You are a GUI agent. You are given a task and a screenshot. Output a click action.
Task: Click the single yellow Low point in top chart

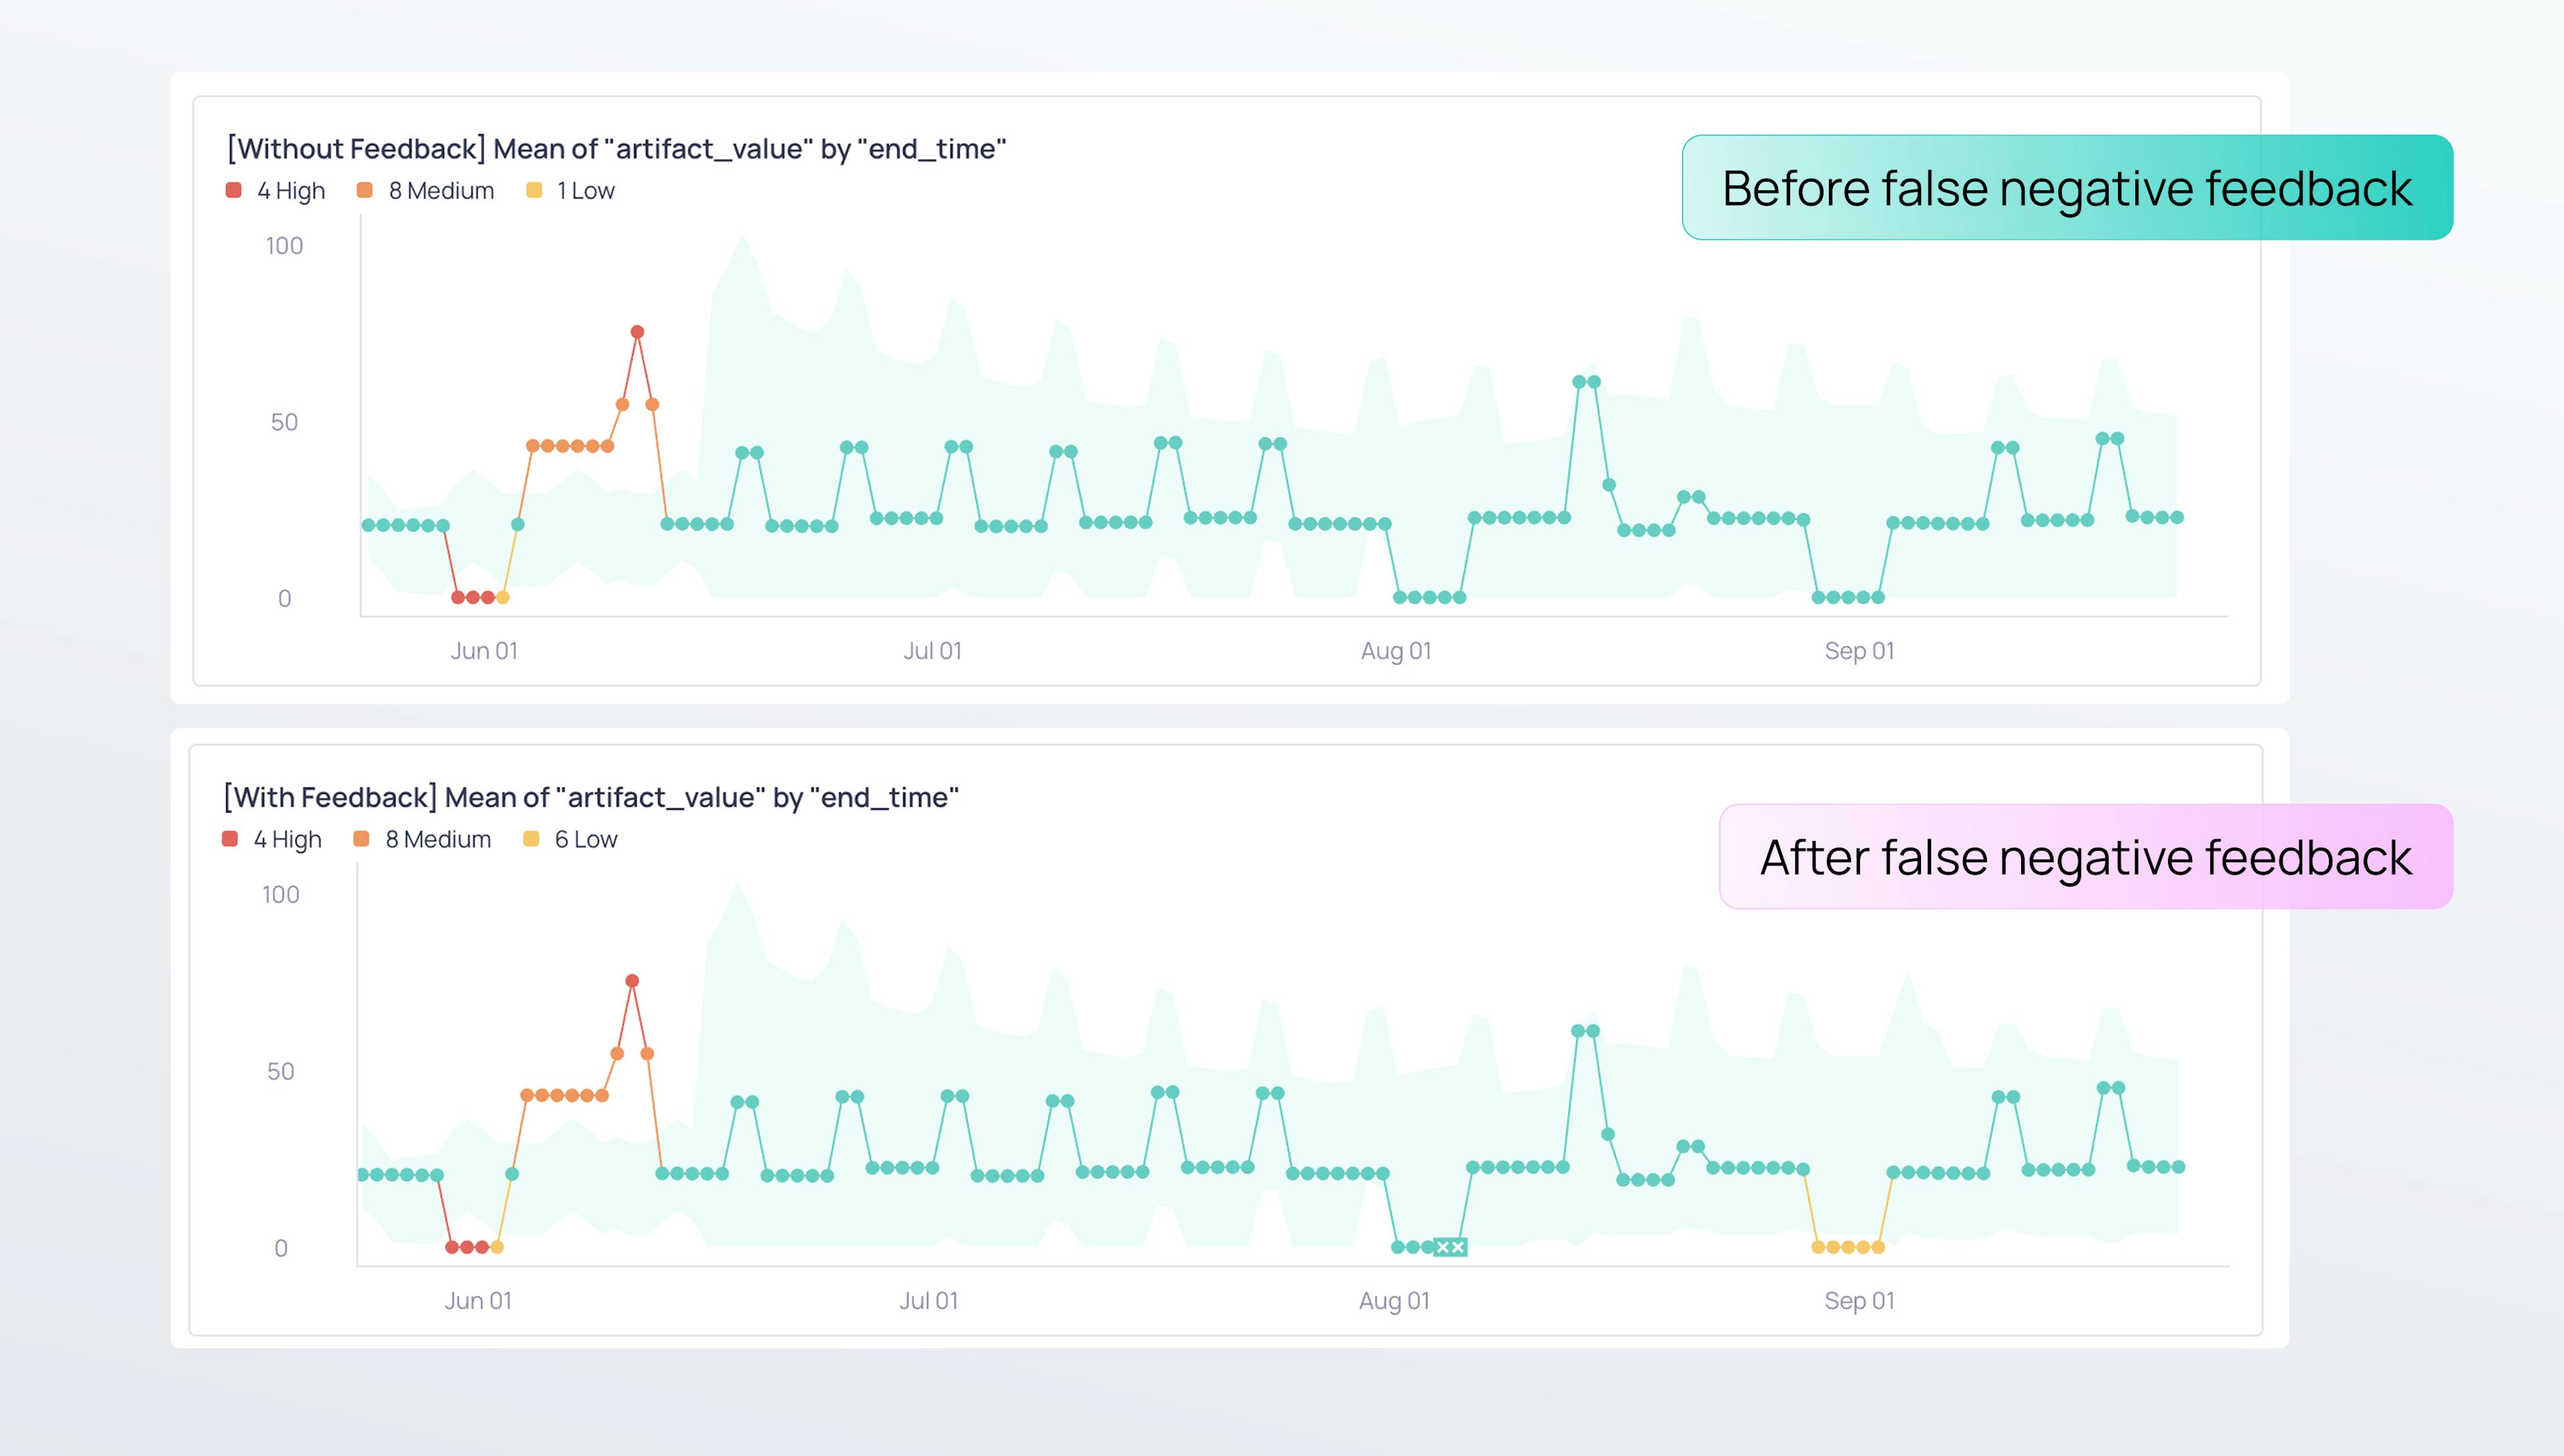pyautogui.click(x=503, y=597)
